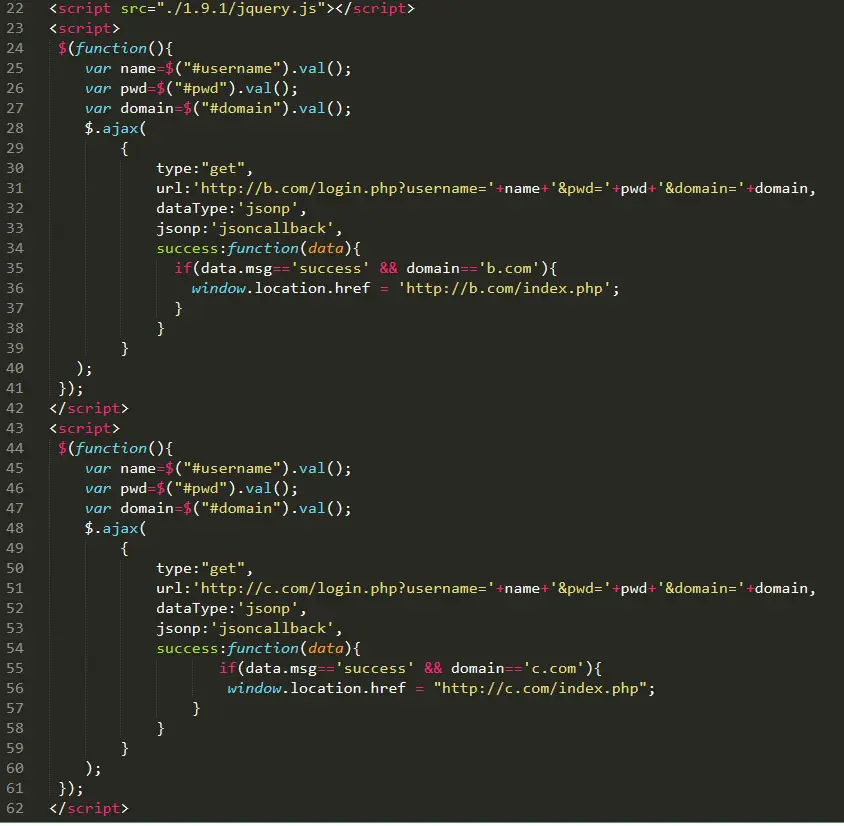Click '&&' operator on line 35
Screen dimensions: 844x826
coord(388,269)
